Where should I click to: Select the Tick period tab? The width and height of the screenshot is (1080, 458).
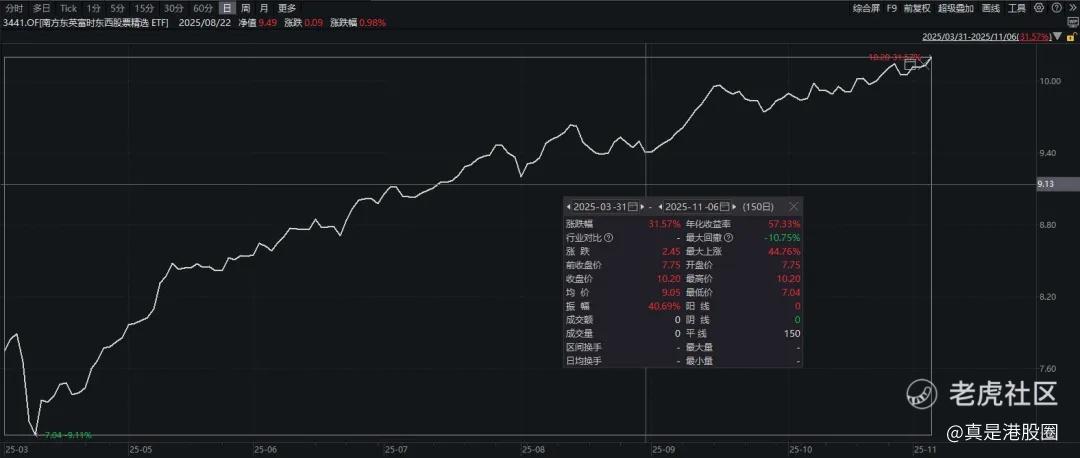pyautogui.click(x=68, y=8)
